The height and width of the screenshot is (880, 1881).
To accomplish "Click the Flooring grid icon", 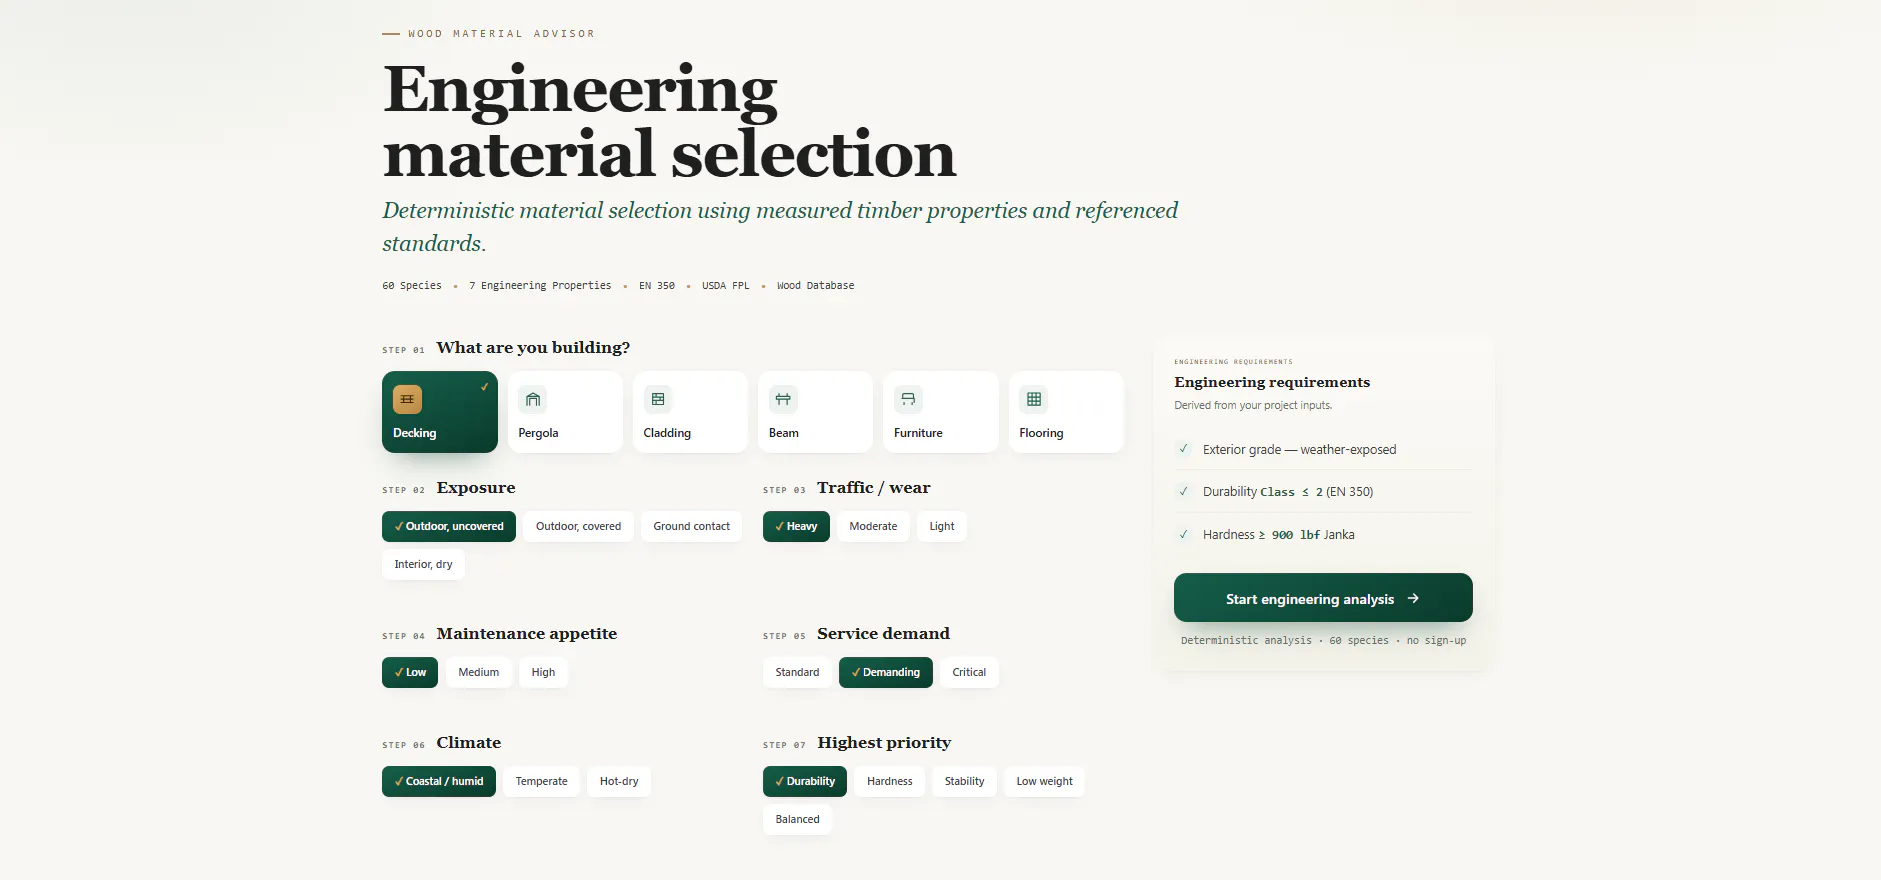I will pyautogui.click(x=1034, y=399).
